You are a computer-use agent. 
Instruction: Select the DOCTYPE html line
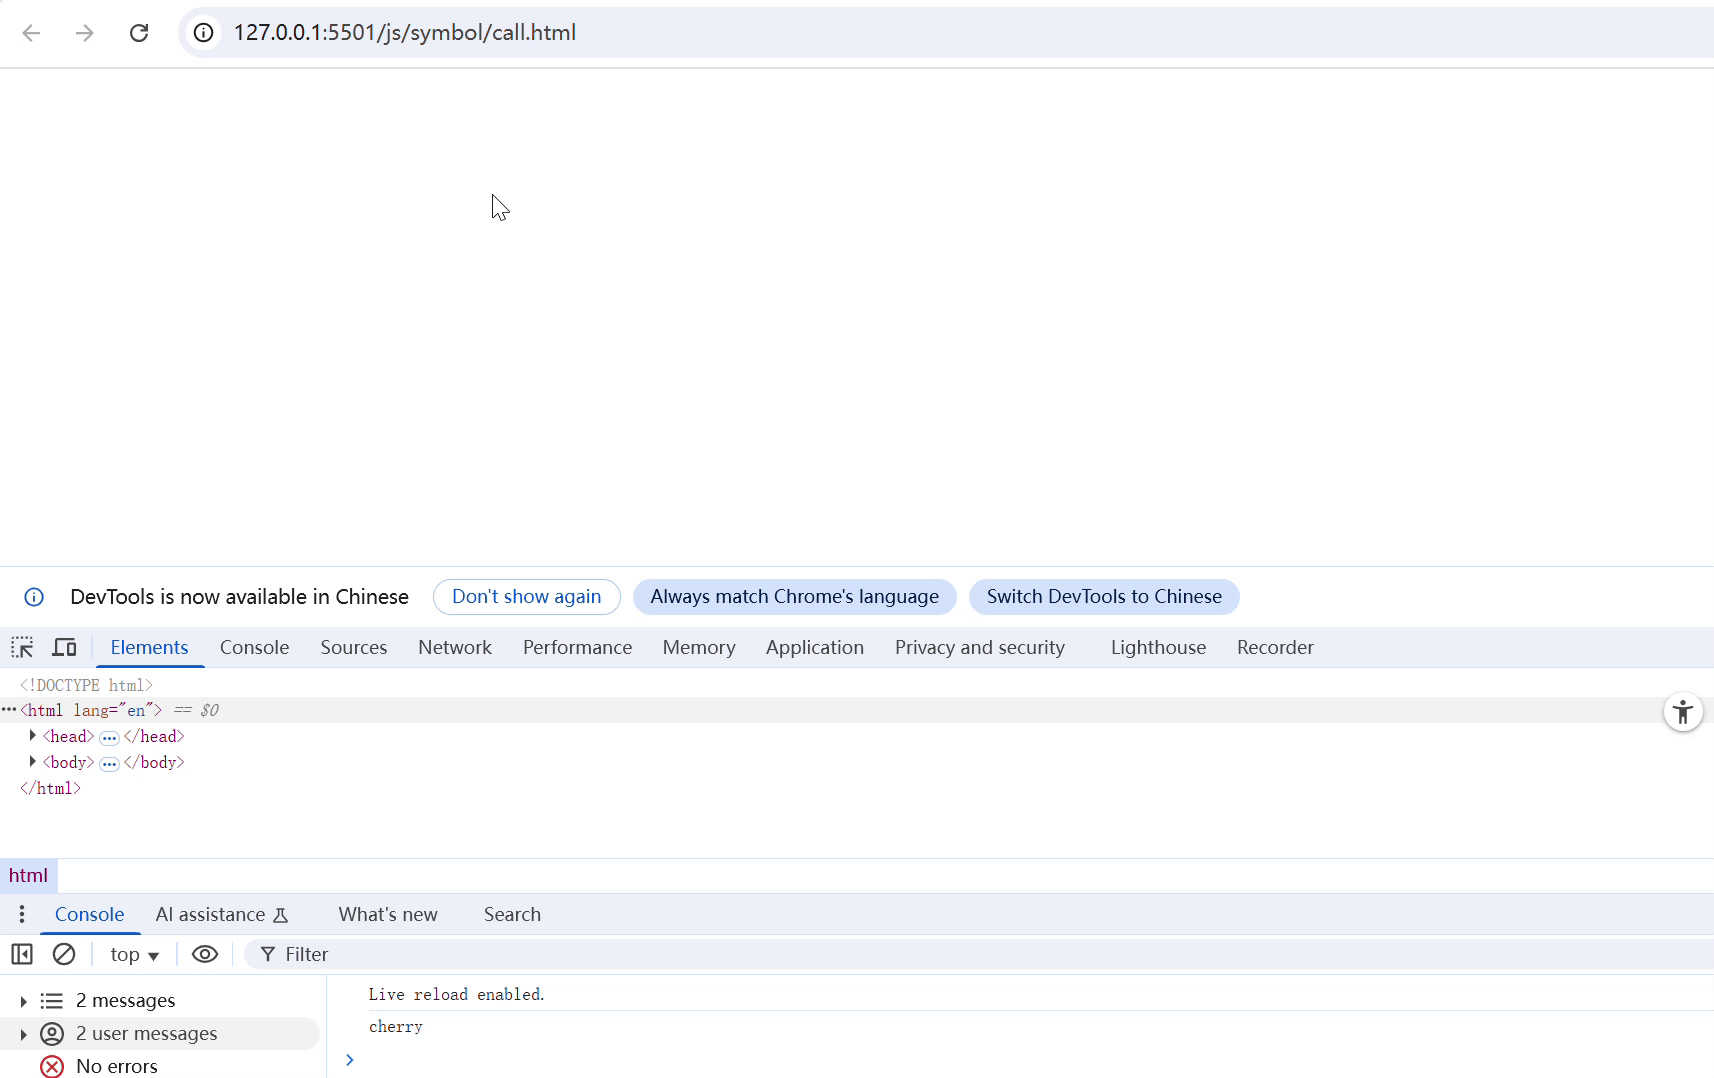(87, 686)
